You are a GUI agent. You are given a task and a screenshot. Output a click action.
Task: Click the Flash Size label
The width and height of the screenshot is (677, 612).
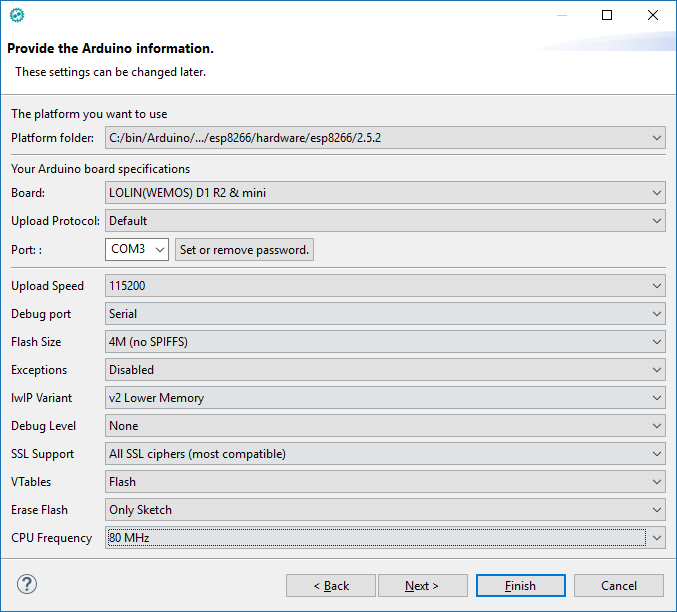click(x=36, y=342)
